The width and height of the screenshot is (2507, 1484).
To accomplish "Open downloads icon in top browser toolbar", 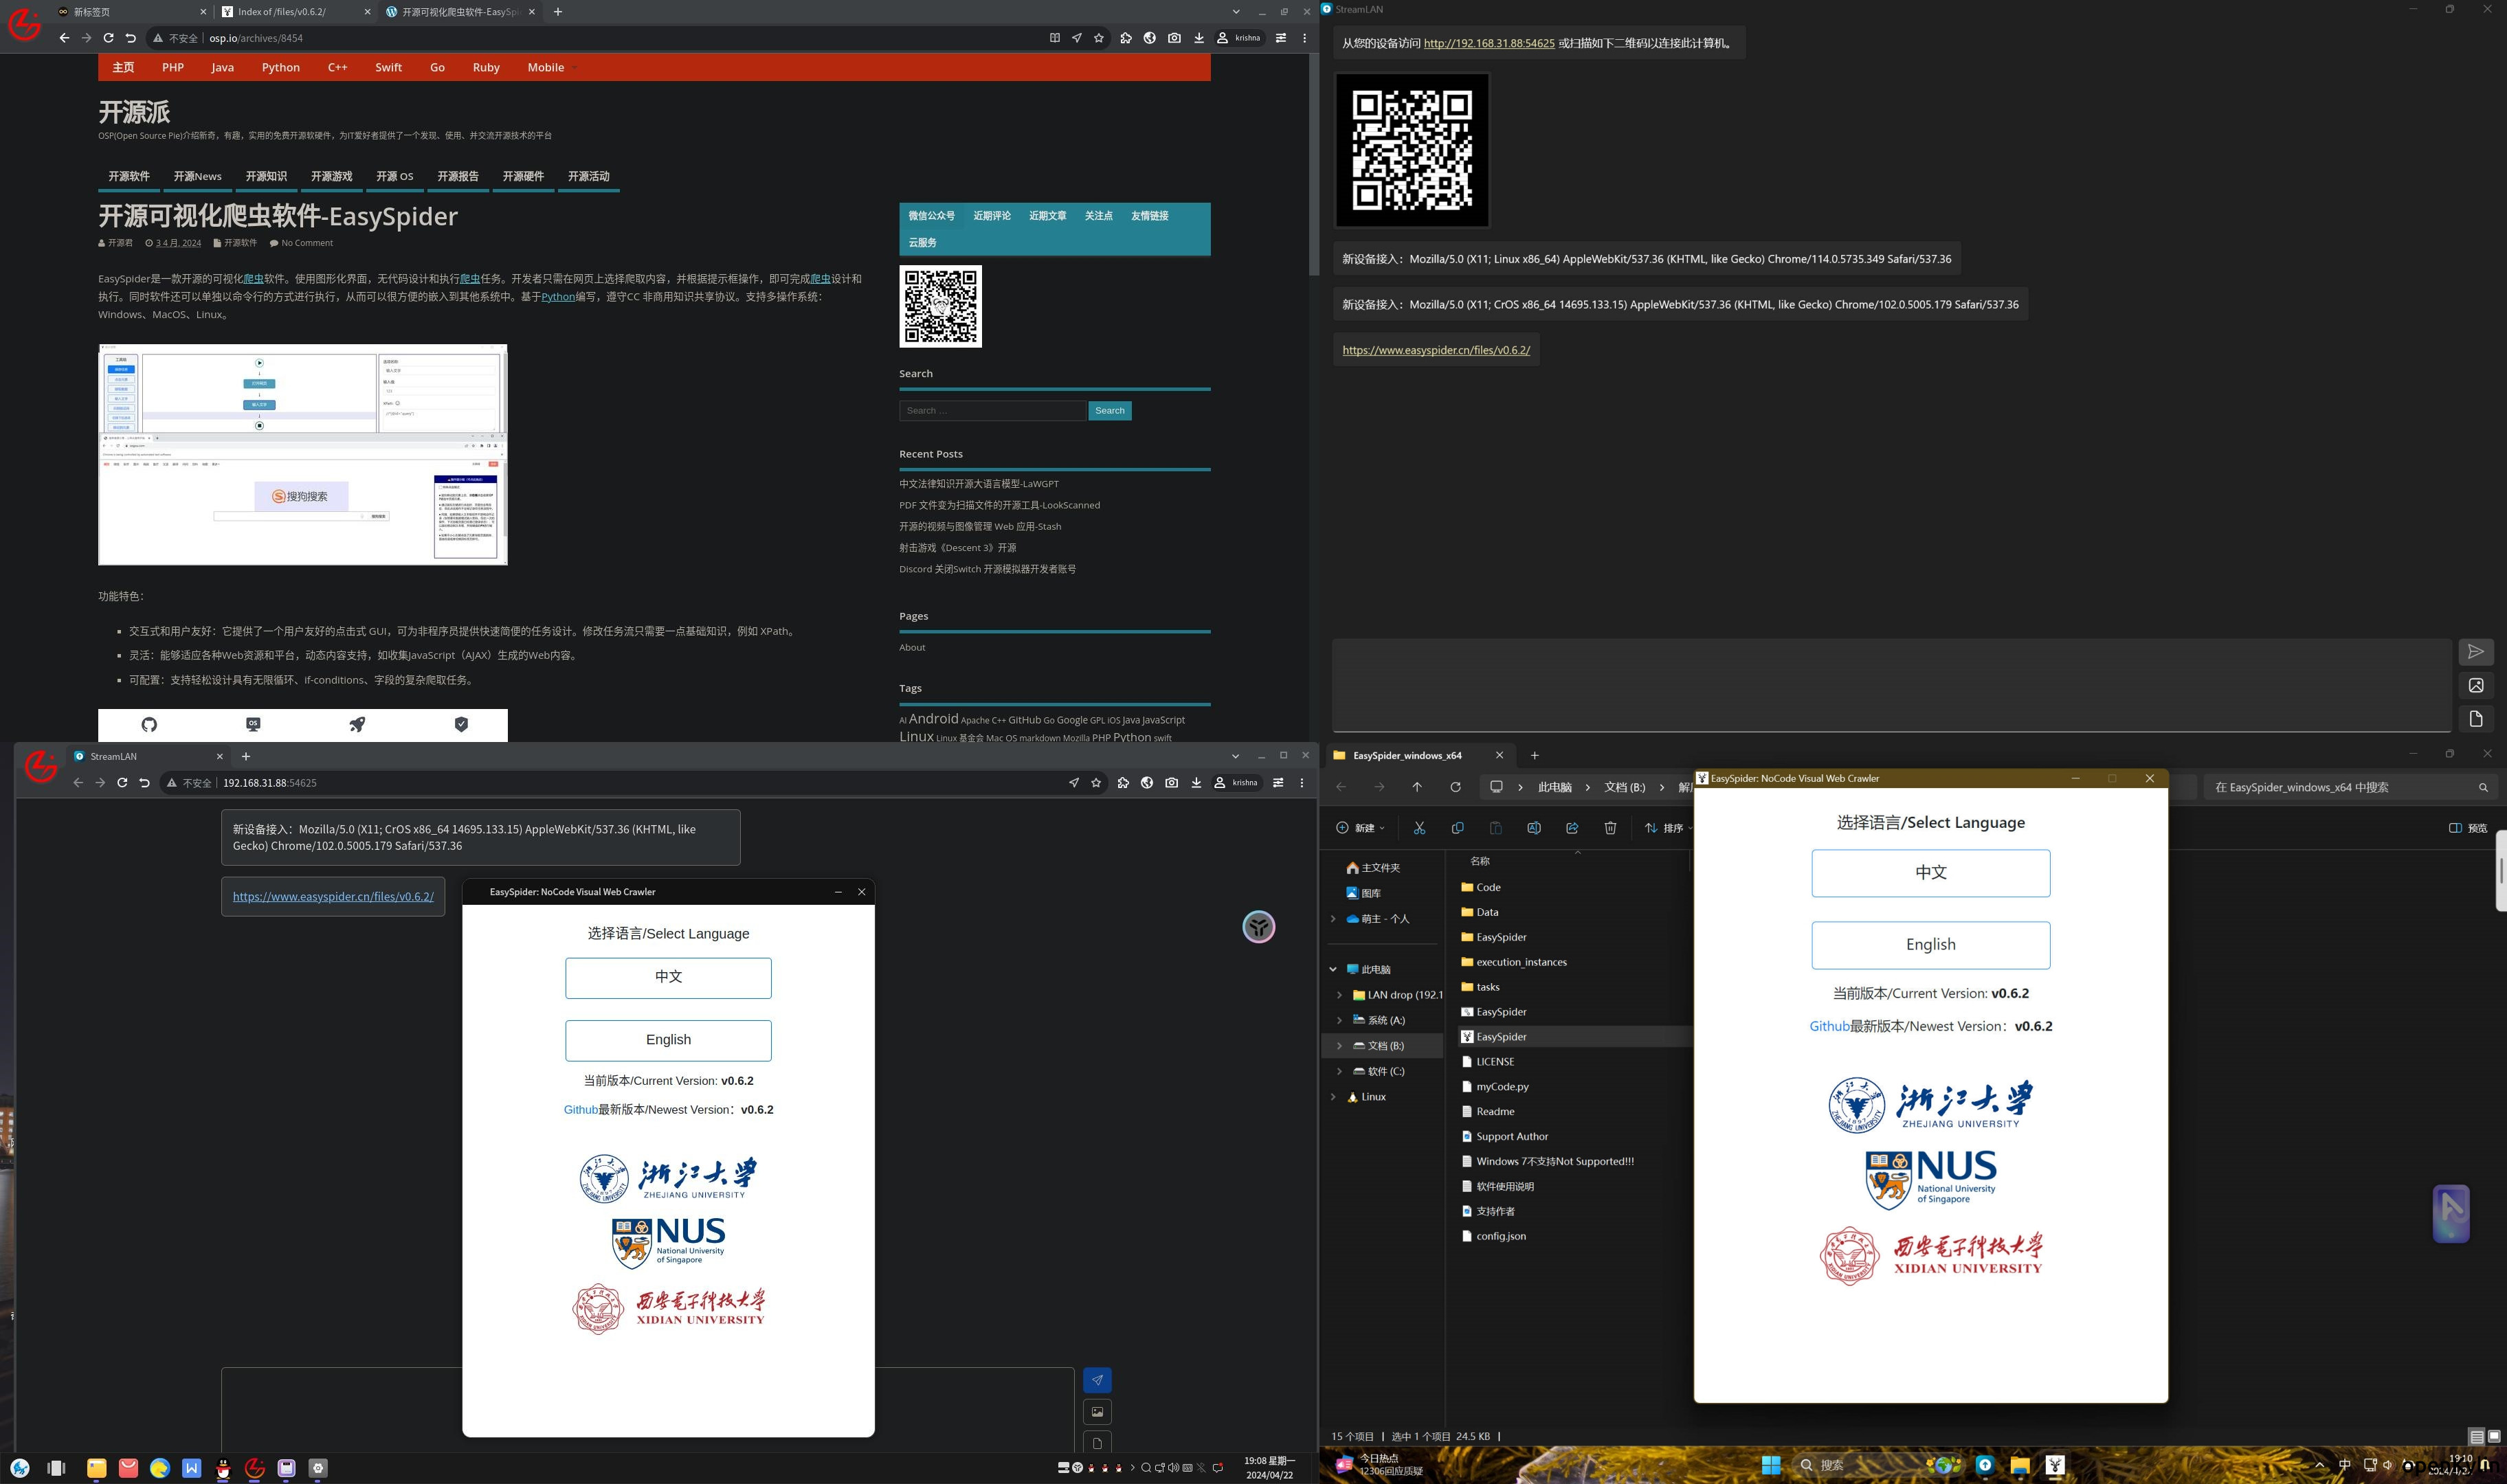I will point(1199,38).
